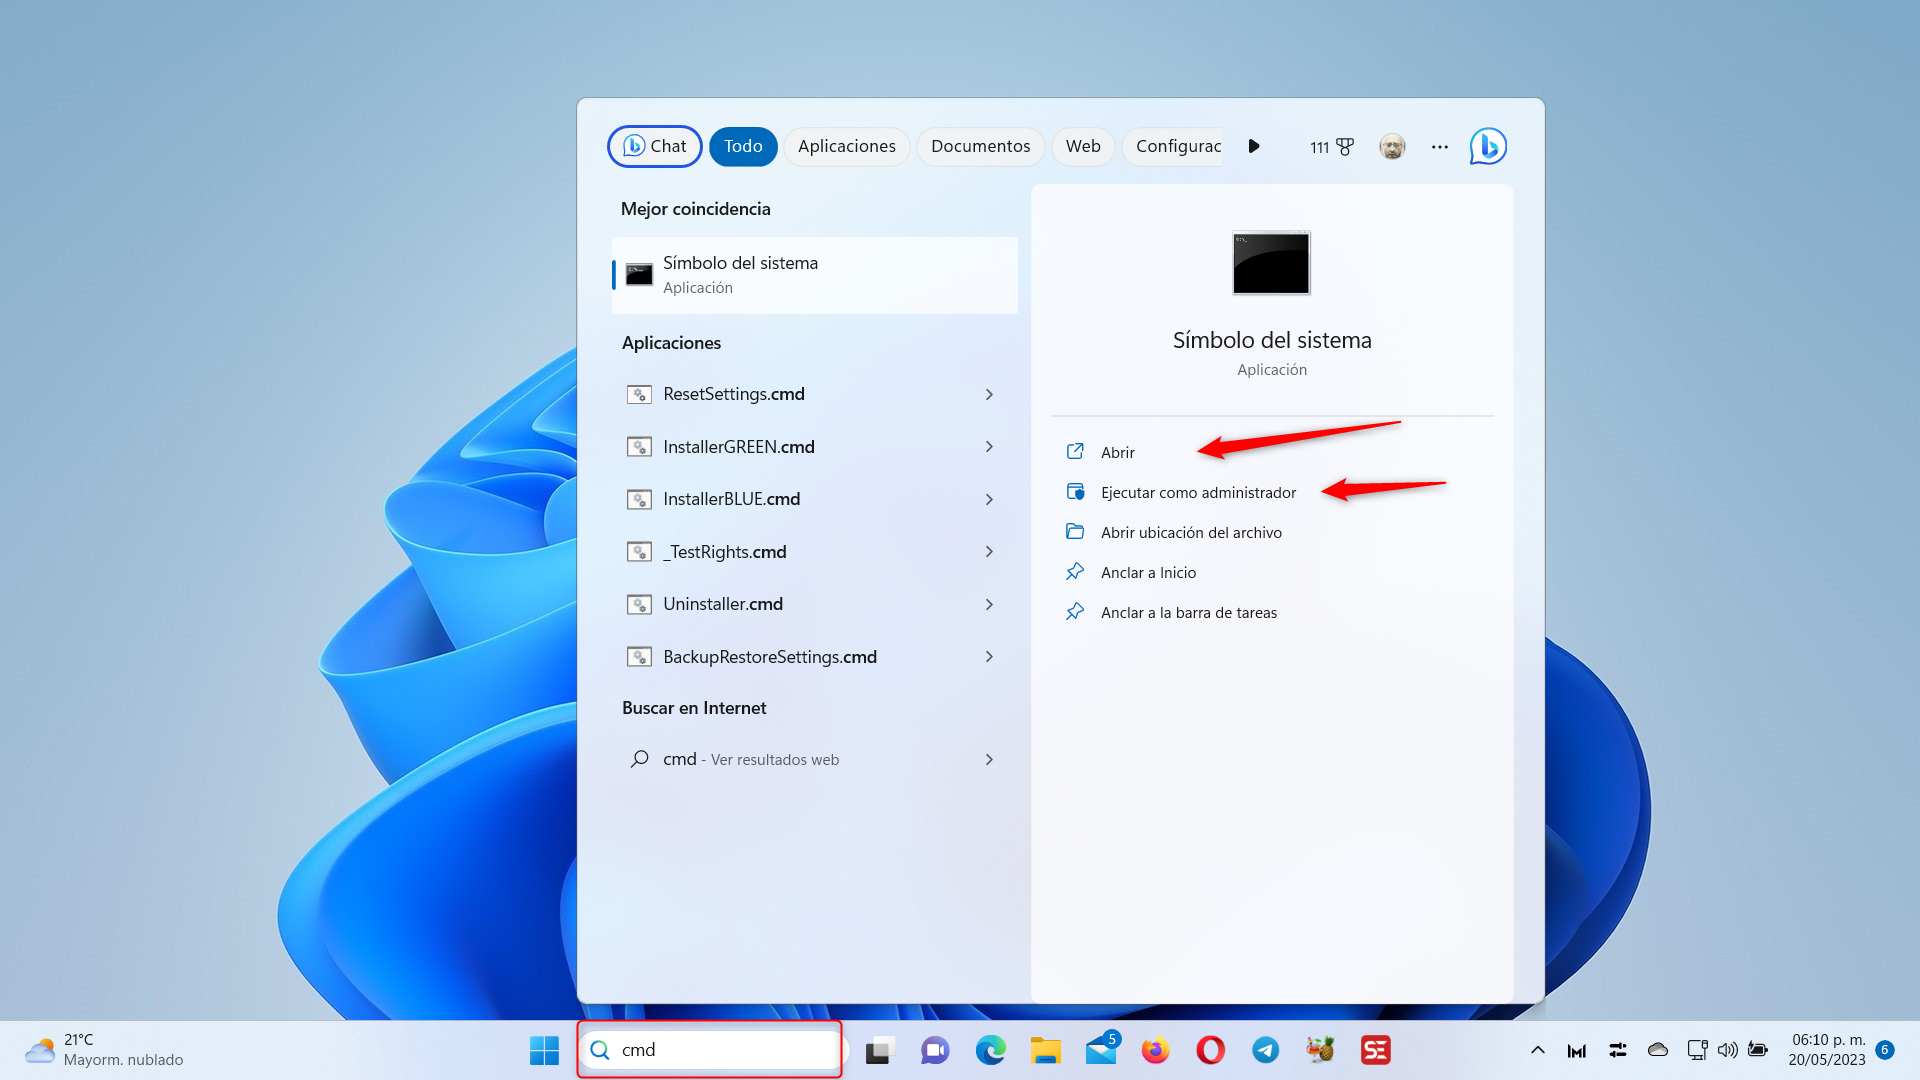Switch to the Aplicaciones filter tab
The image size is (1920, 1080).
(846, 146)
